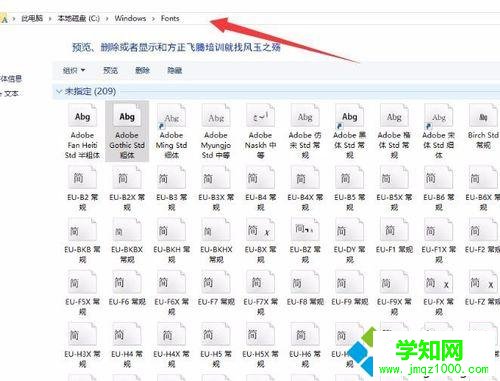
Task: Select the Adobe 仿宋 Std font icon
Action: click(x=305, y=116)
